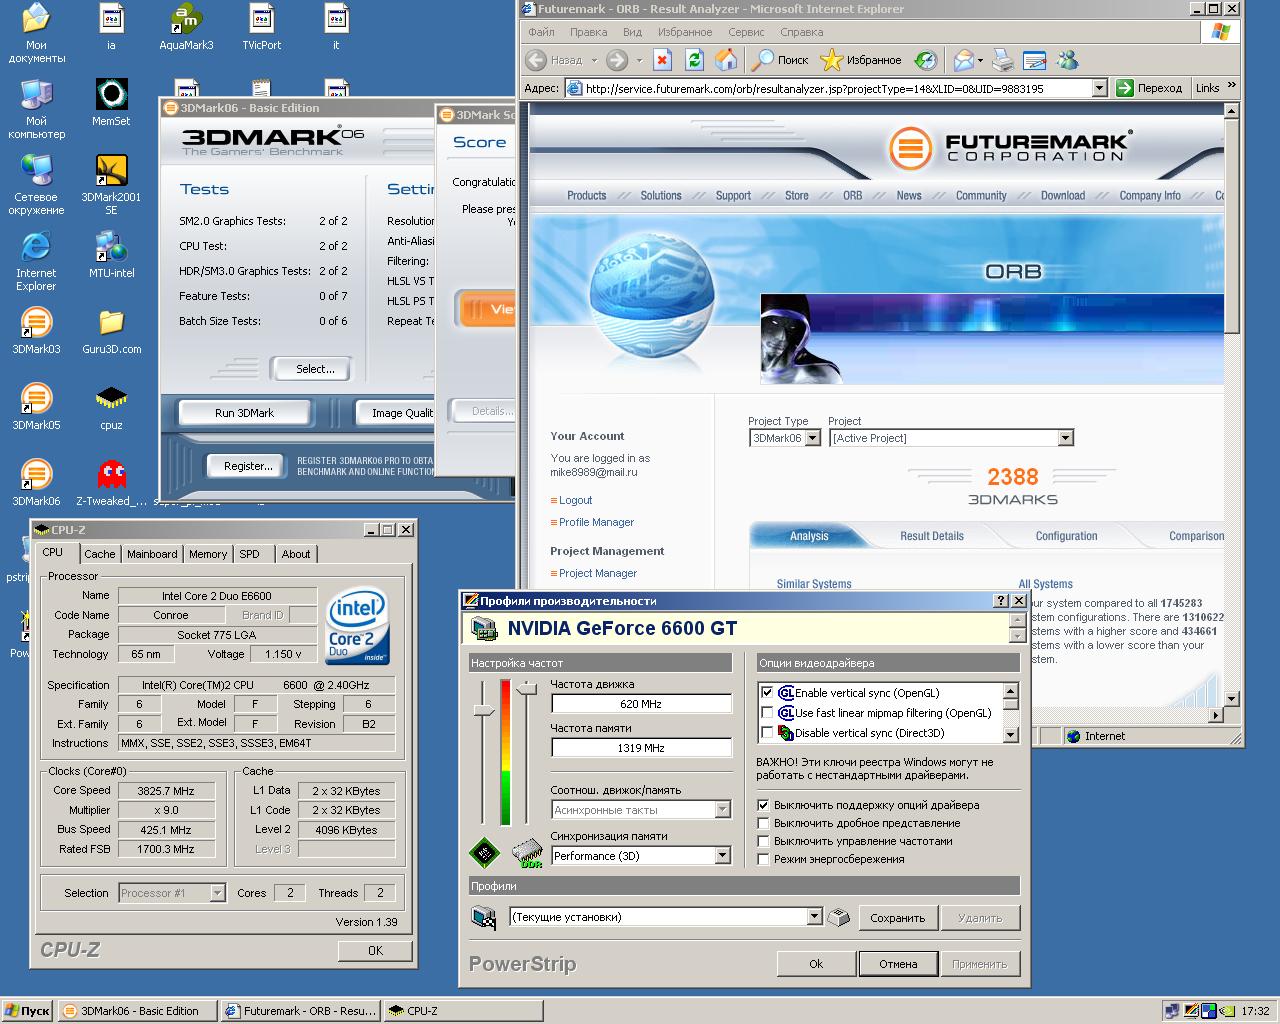Stop page loading in Internet Explorer

click(662, 60)
